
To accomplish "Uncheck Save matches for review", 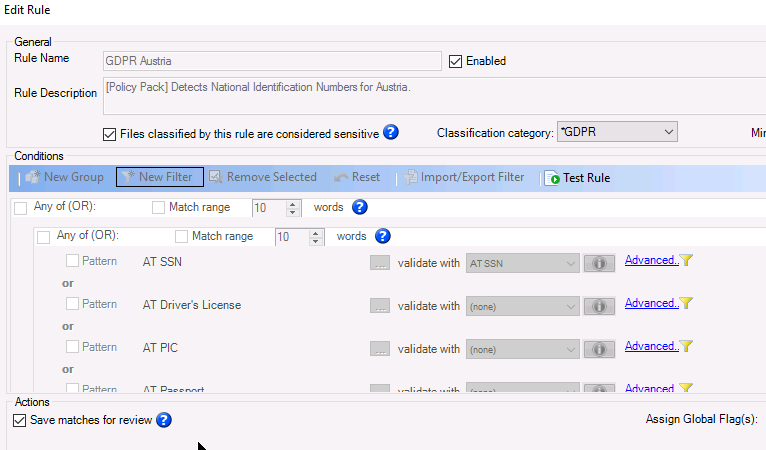I will tap(20, 421).
